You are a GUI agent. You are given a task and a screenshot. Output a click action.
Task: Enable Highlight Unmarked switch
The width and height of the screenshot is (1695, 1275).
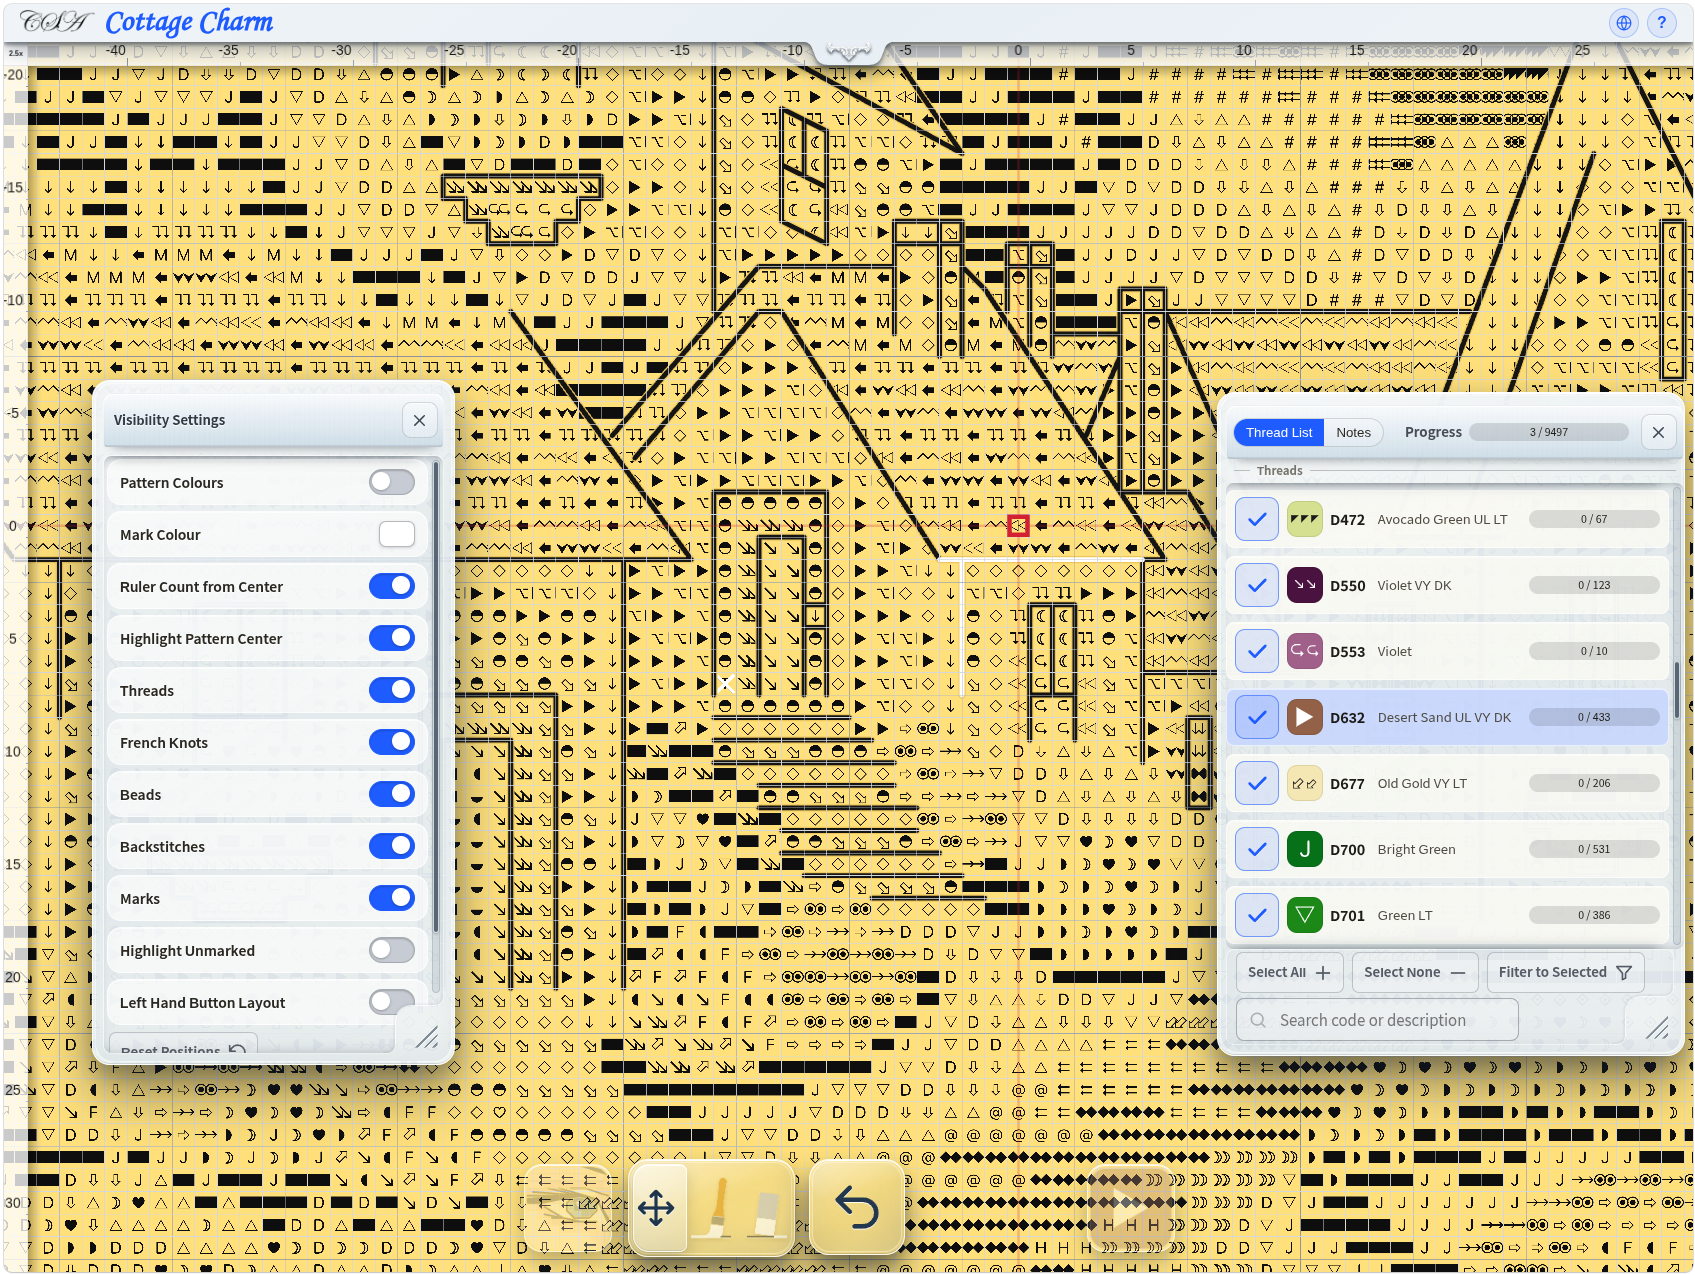[x=392, y=951]
